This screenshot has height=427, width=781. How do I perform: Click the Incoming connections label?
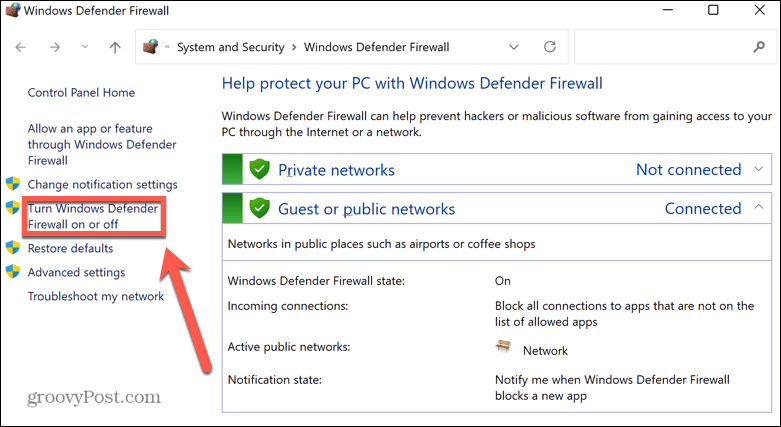288,306
